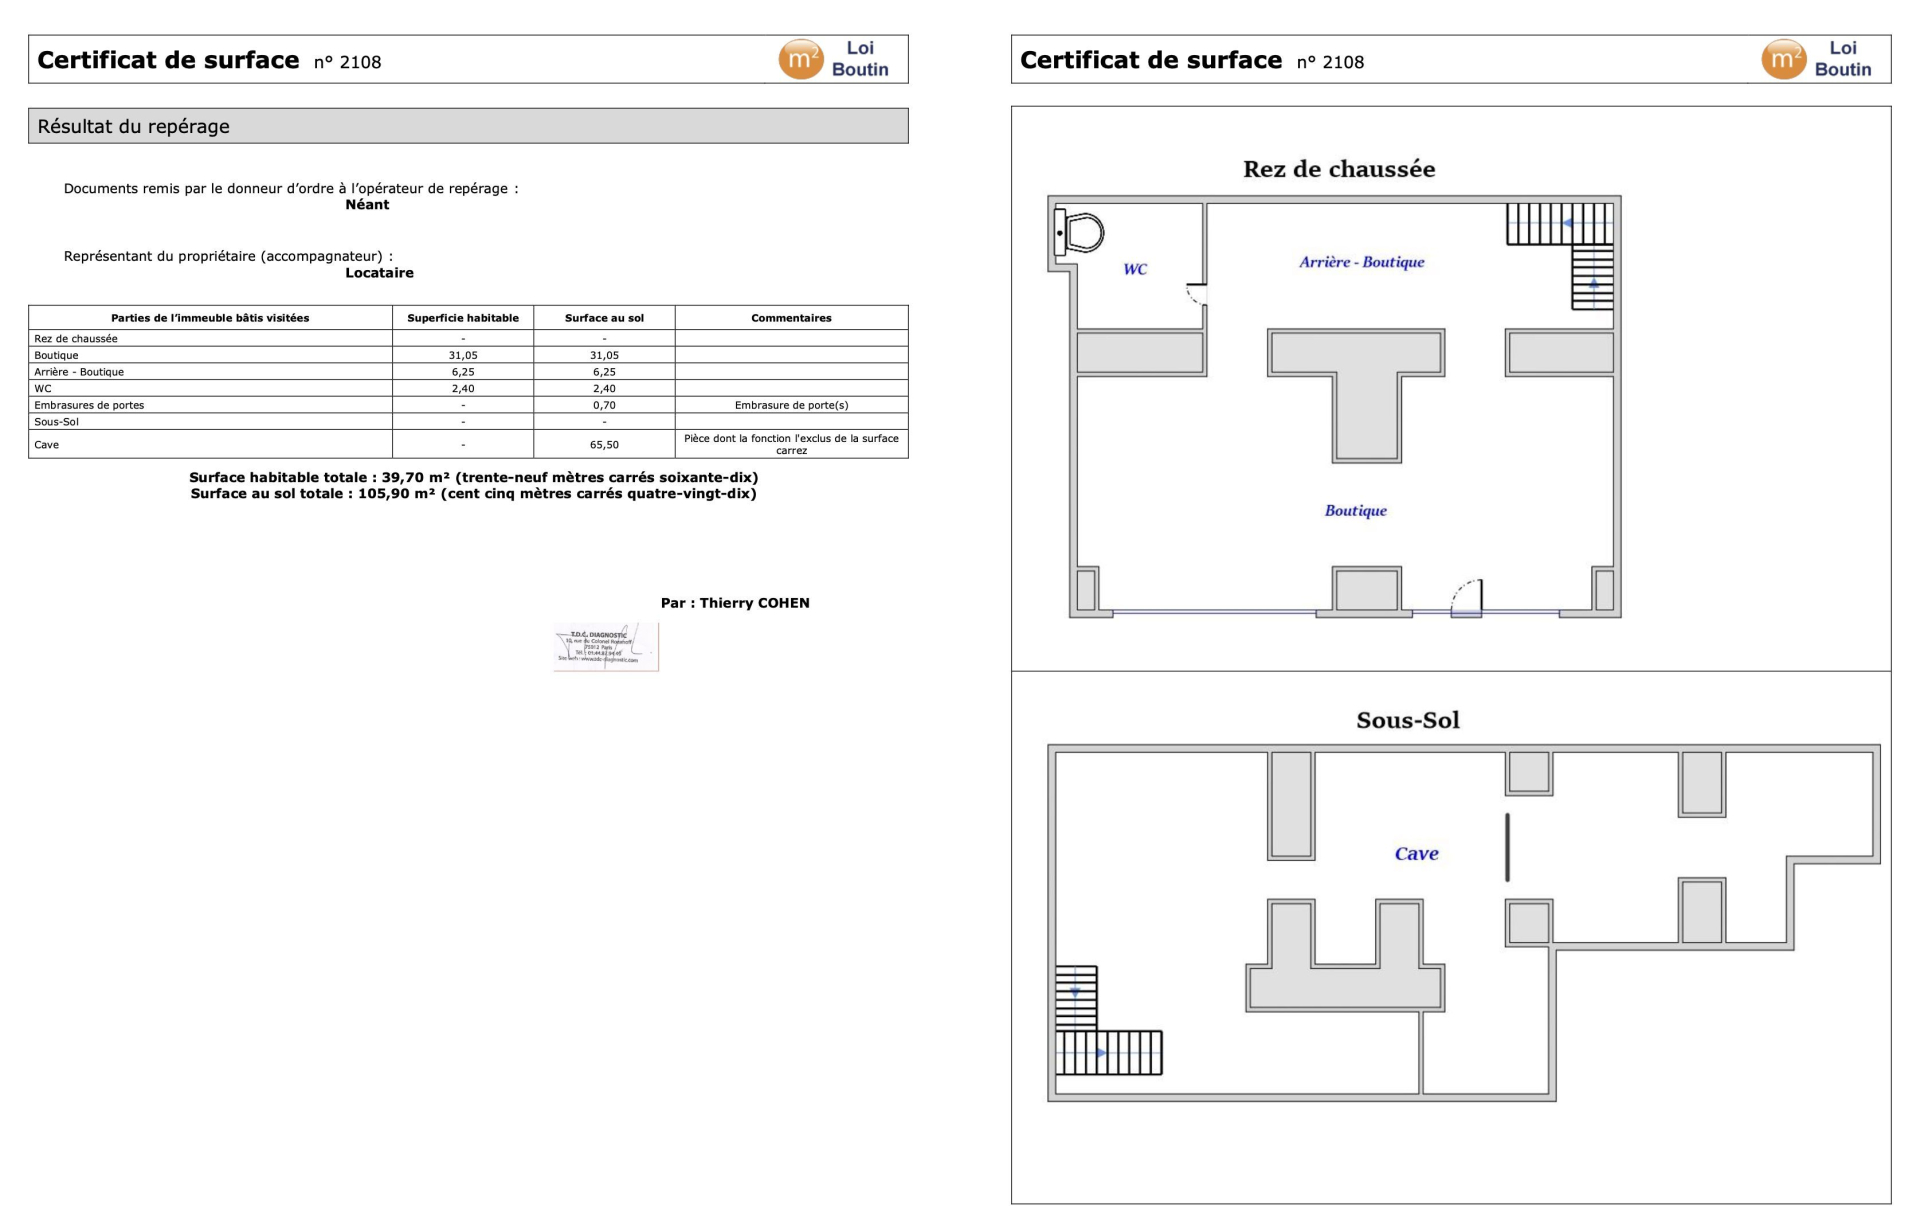Click the Embrasures de portes table row
Screen dimensions: 1920x1228
89,405
